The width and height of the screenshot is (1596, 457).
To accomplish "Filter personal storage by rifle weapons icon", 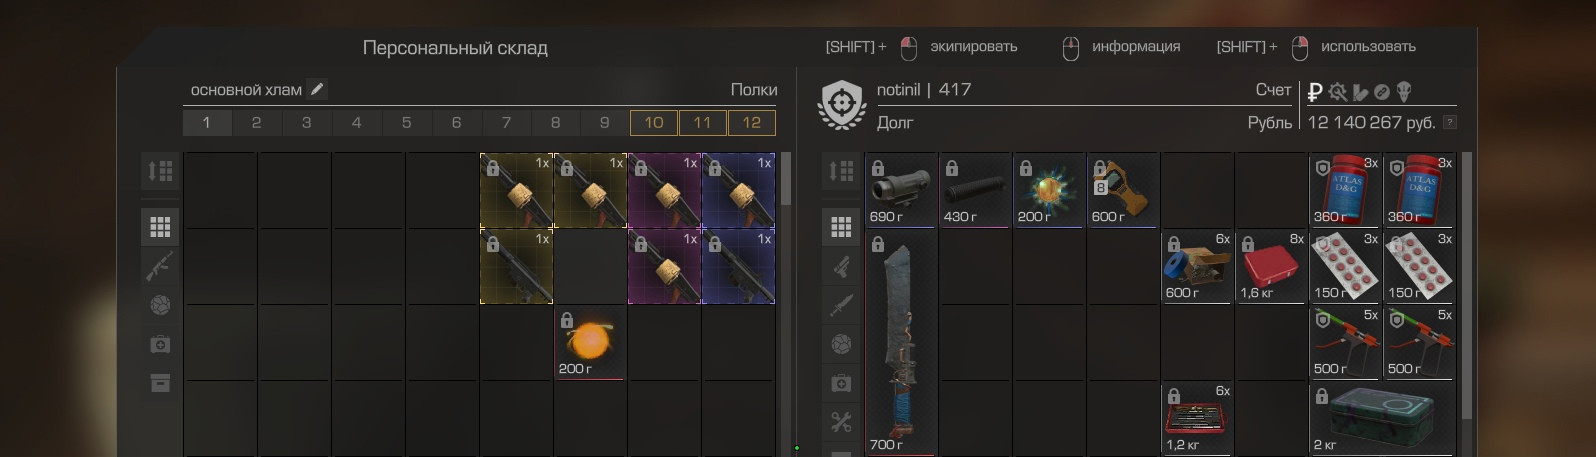I will coord(160,266).
